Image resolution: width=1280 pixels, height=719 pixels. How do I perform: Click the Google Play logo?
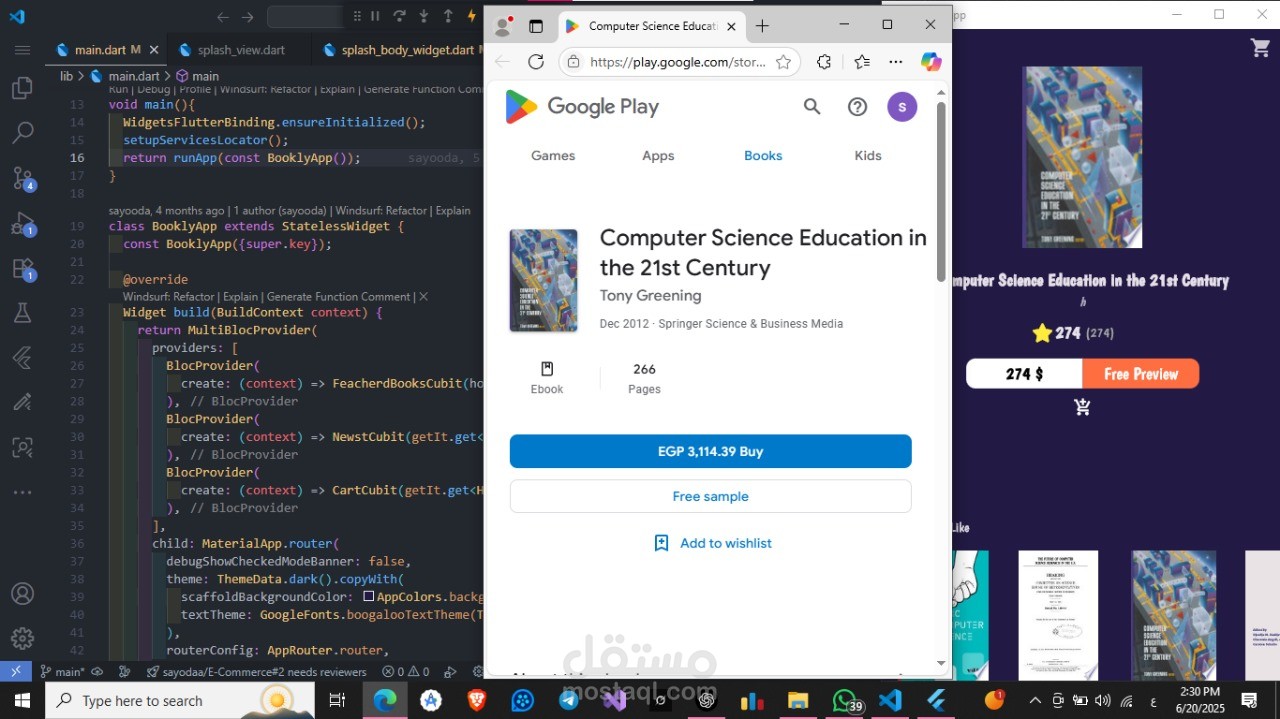582,107
